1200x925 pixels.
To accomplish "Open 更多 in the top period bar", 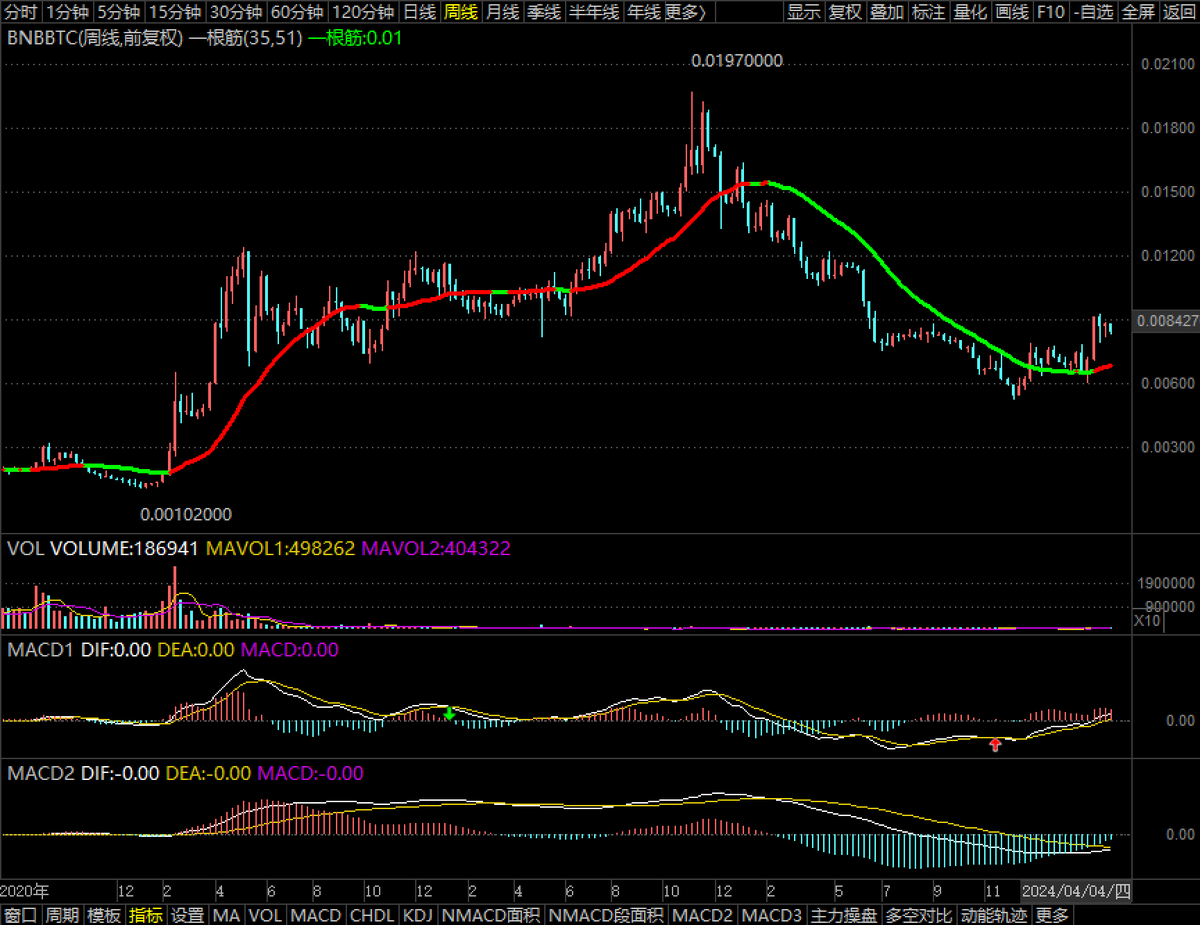I will 684,13.
